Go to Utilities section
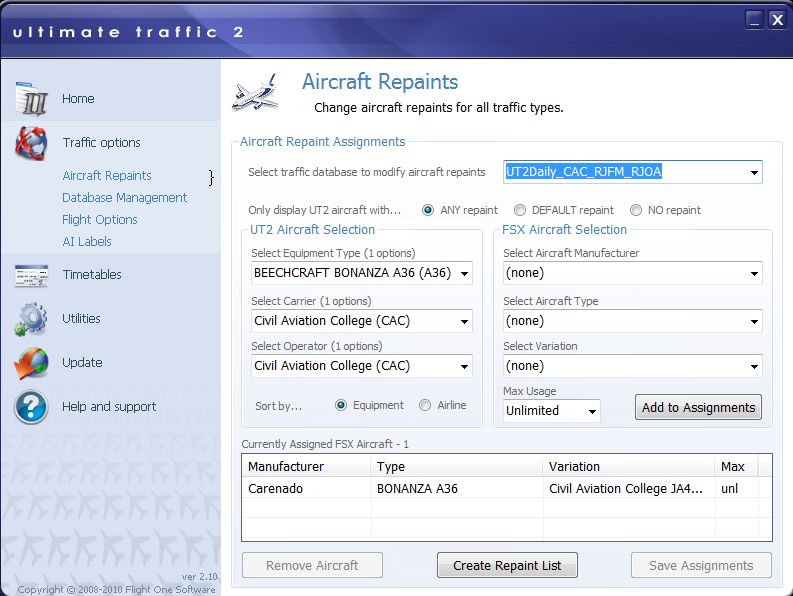793x596 pixels. (81, 319)
